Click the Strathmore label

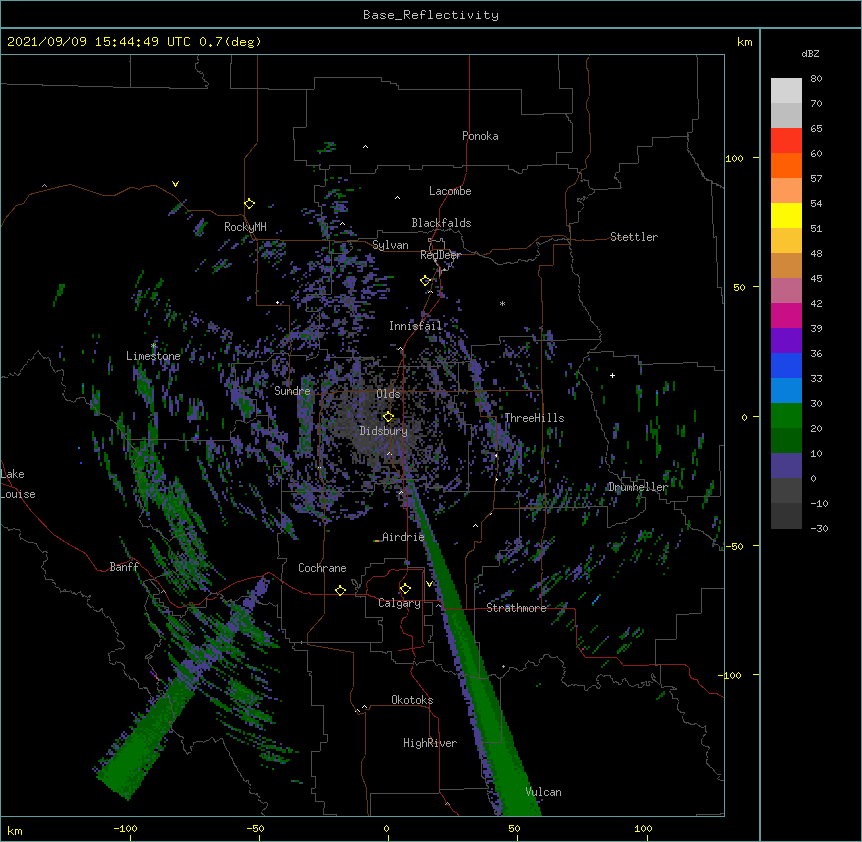(516, 608)
